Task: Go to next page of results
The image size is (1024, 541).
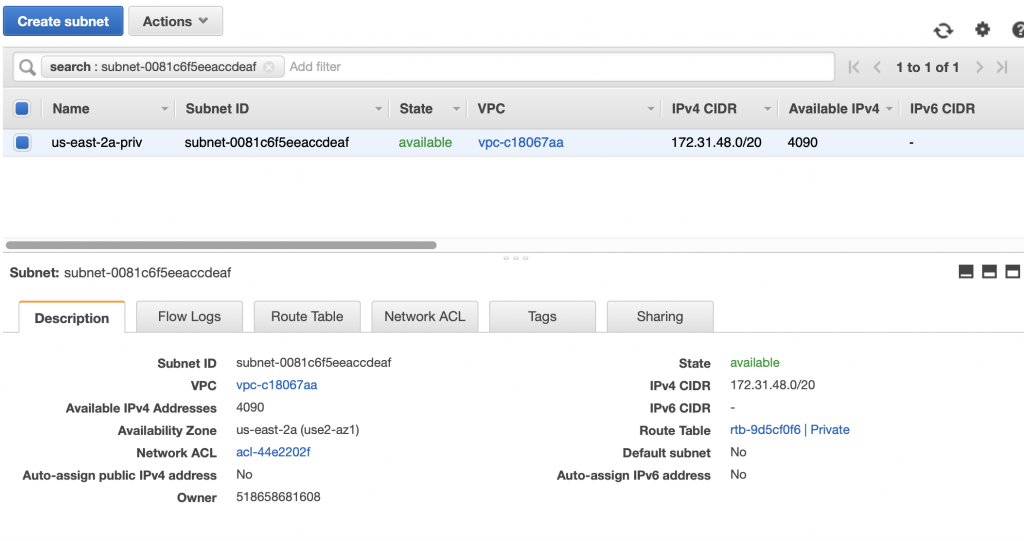Action: (x=979, y=67)
